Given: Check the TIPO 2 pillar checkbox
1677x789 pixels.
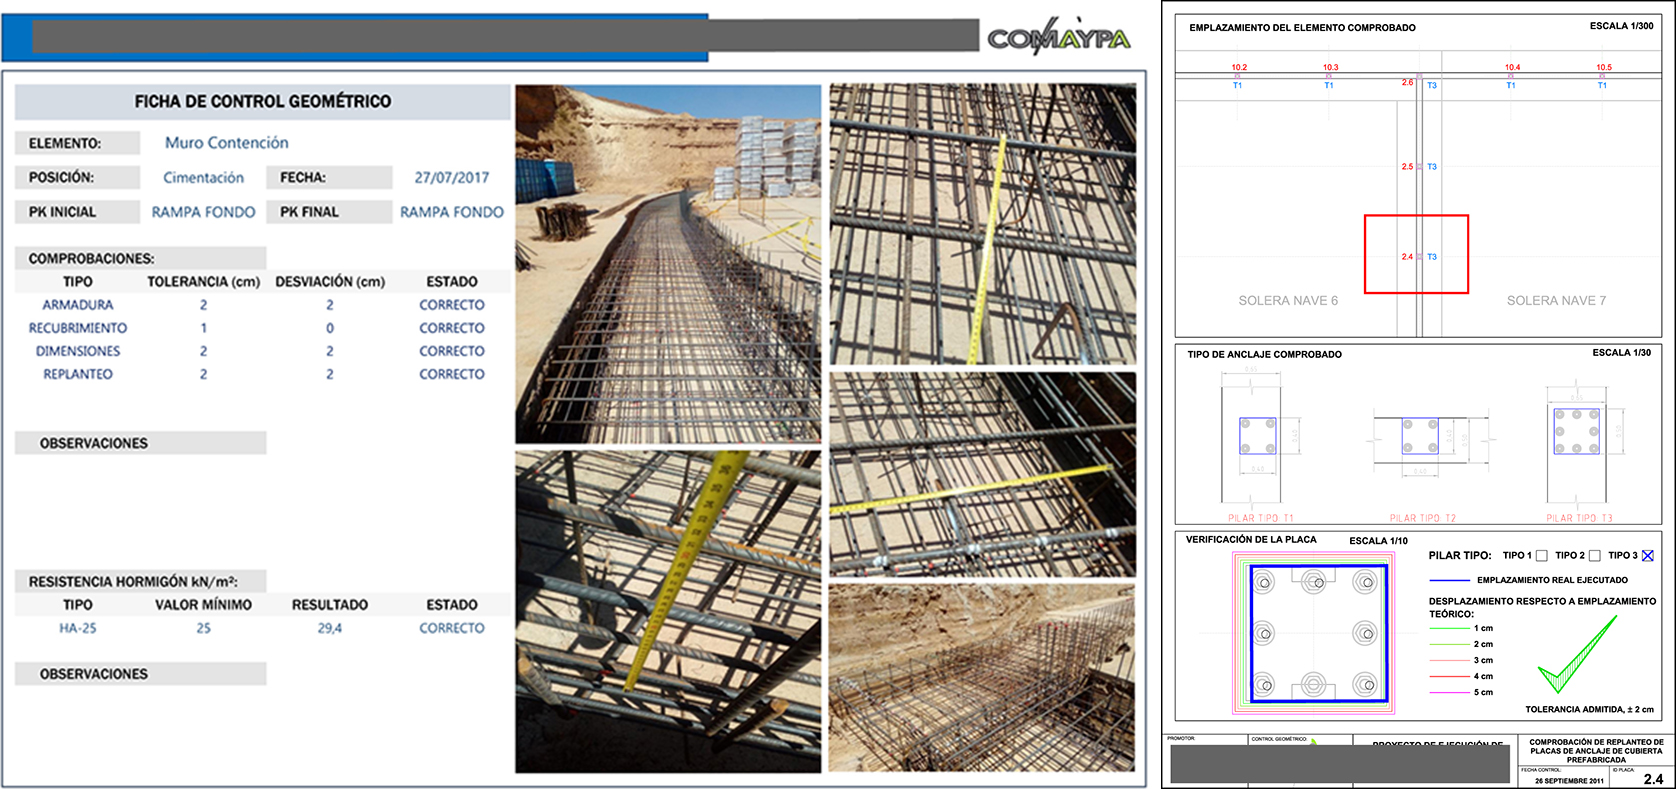Looking at the screenshot, I should (1594, 556).
